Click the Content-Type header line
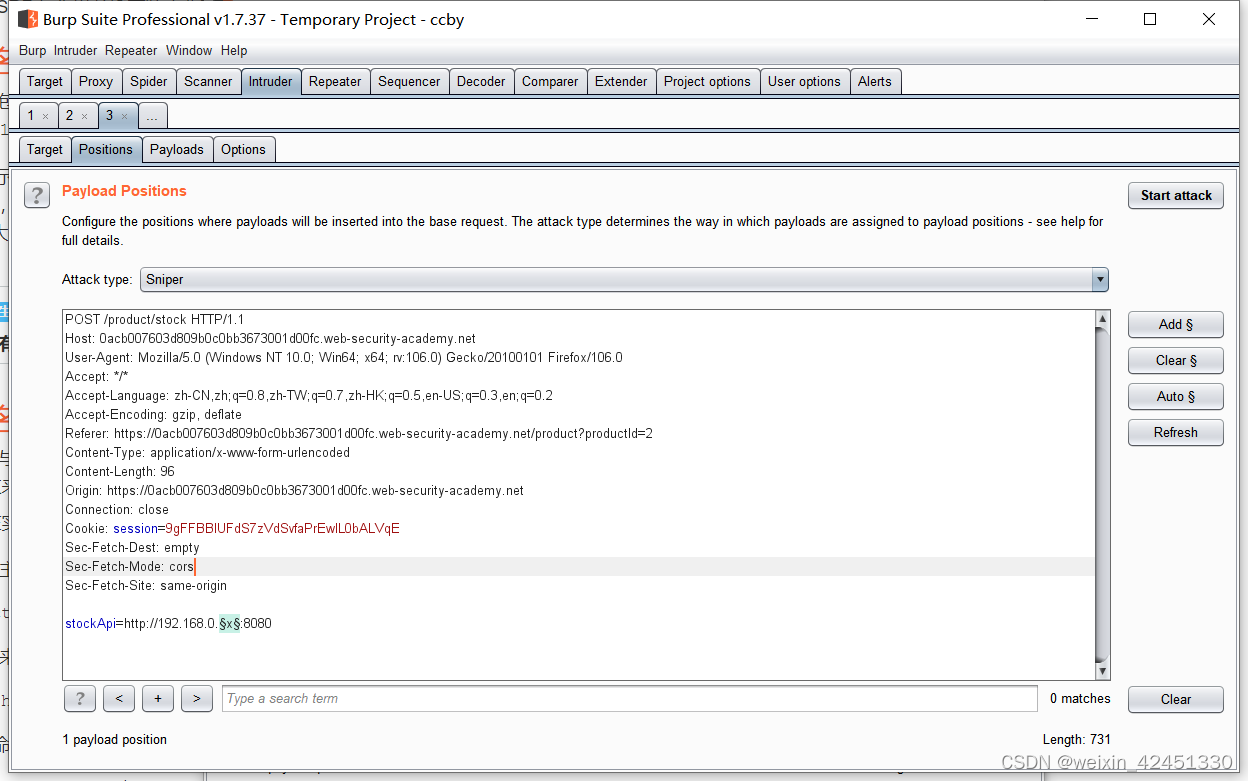This screenshot has width=1248, height=781. [208, 453]
